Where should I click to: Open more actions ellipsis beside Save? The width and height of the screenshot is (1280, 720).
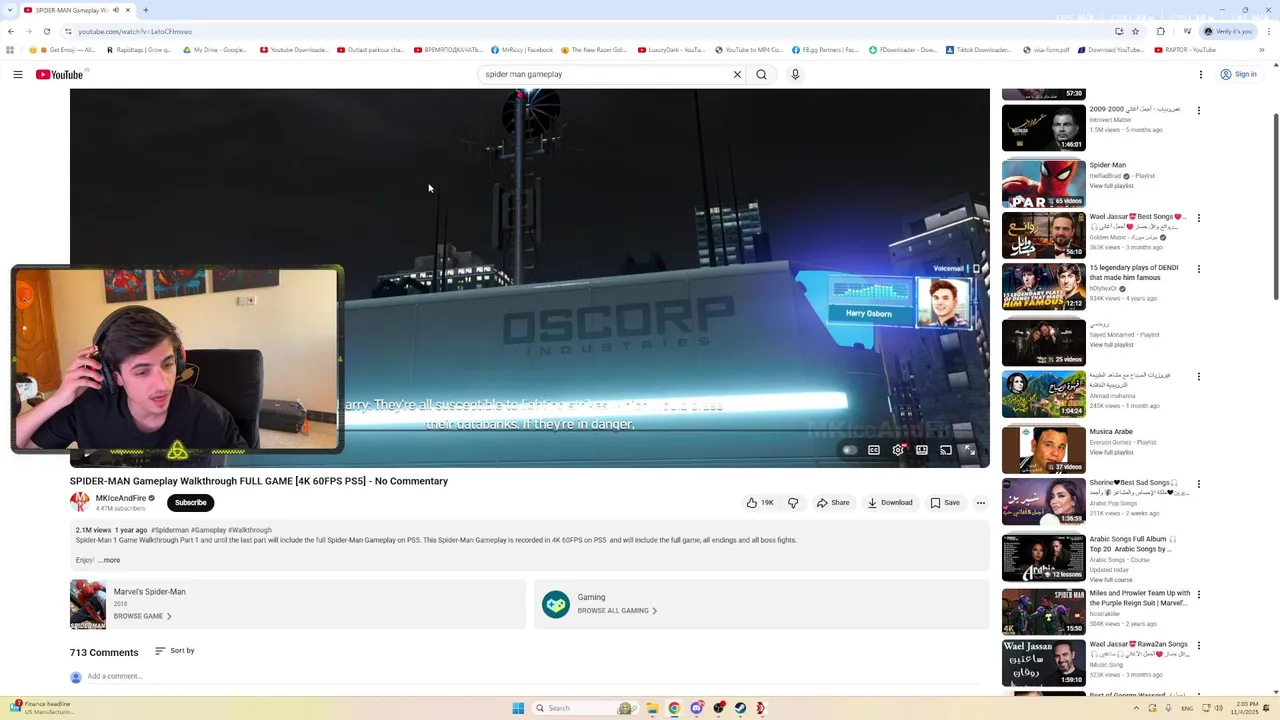pyautogui.click(x=981, y=503)
